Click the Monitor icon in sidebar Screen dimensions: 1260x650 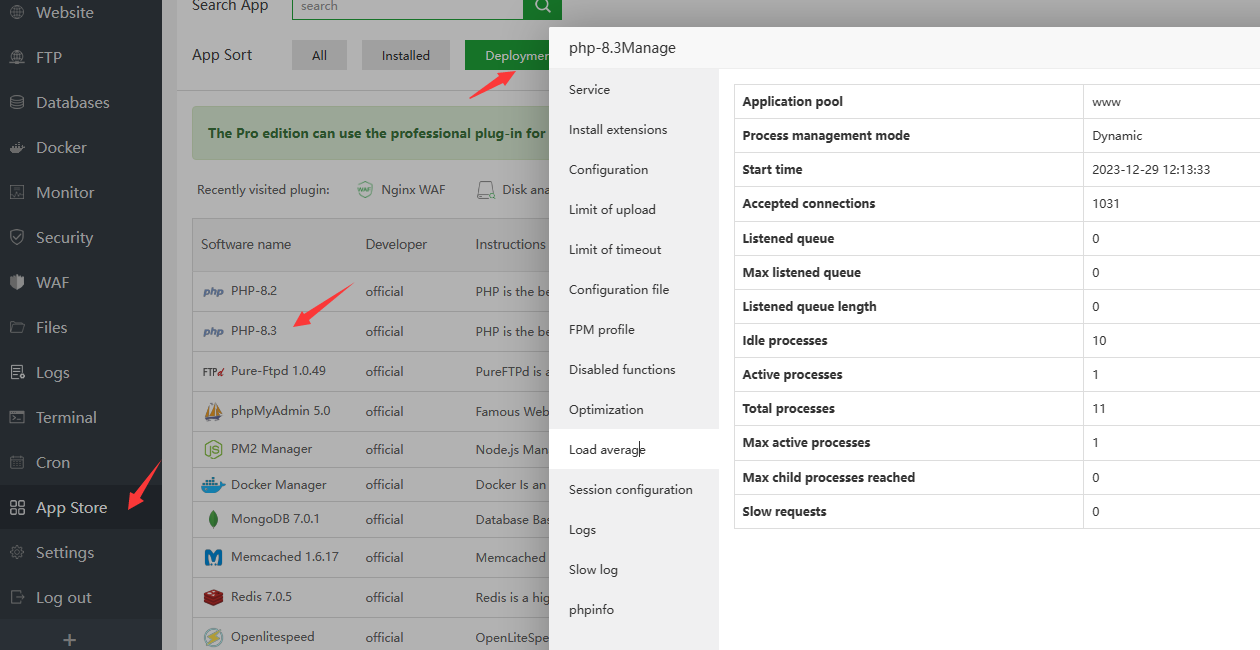[x=17, y=193]
